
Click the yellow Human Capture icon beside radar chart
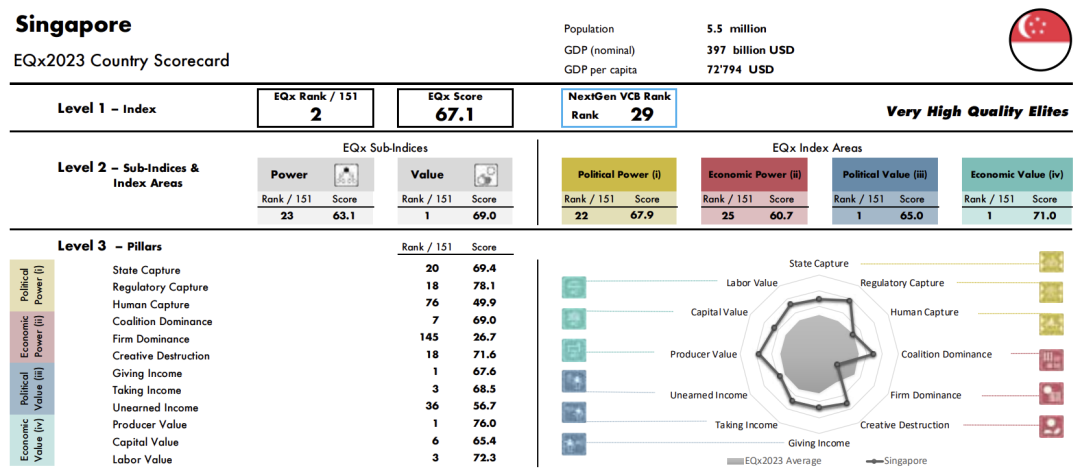(x=1051, y=323)
